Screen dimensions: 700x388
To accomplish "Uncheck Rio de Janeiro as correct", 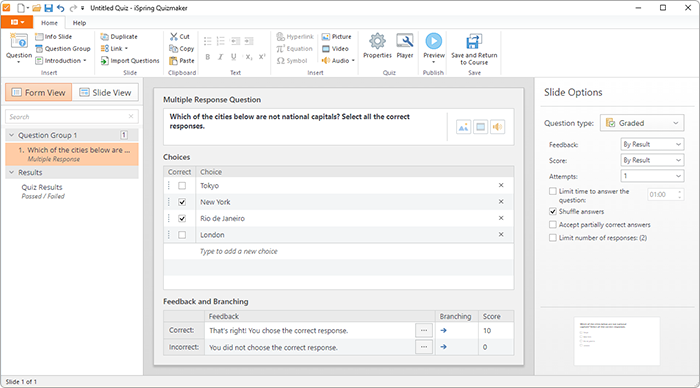I will (x=182, y=218).
